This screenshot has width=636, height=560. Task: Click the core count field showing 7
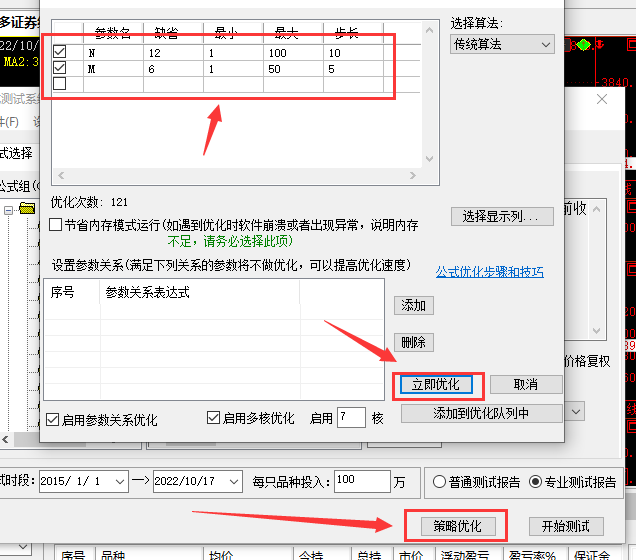(x=351, y=417)
